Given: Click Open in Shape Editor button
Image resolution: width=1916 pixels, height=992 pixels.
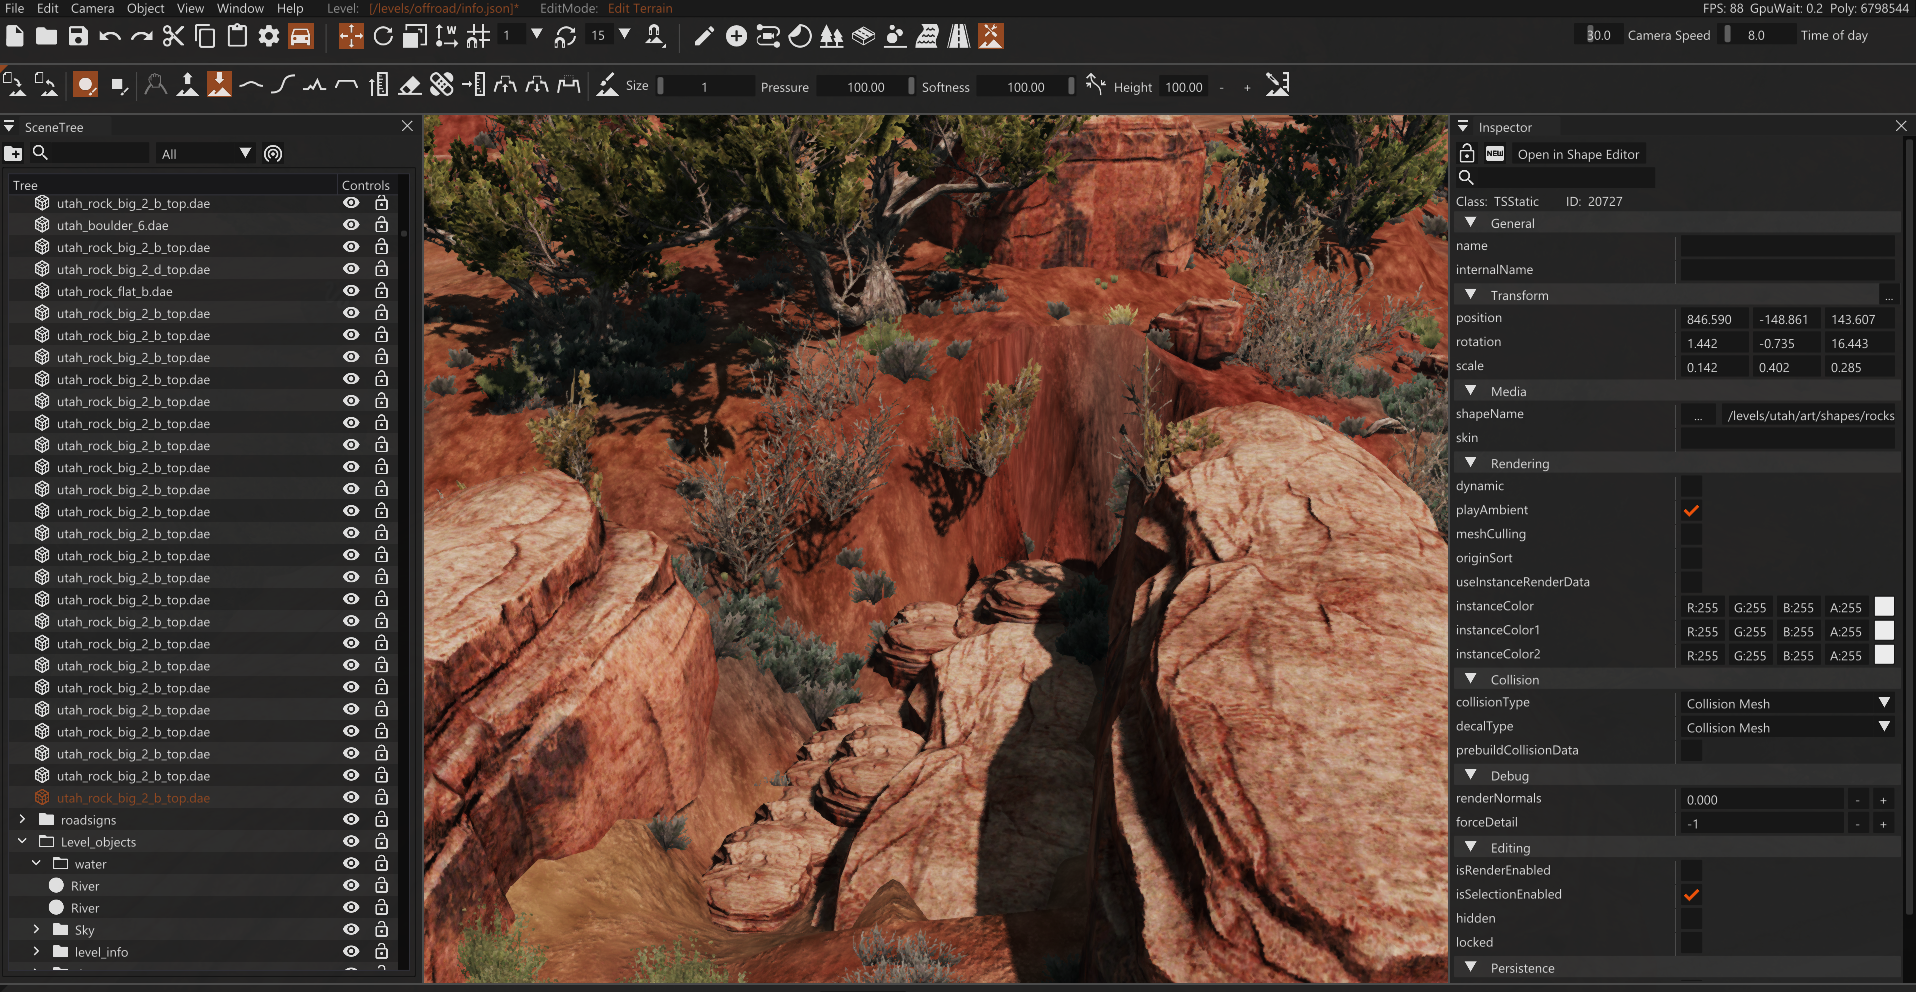Looking at the screenshot, I should click(x=1578, y=154).
